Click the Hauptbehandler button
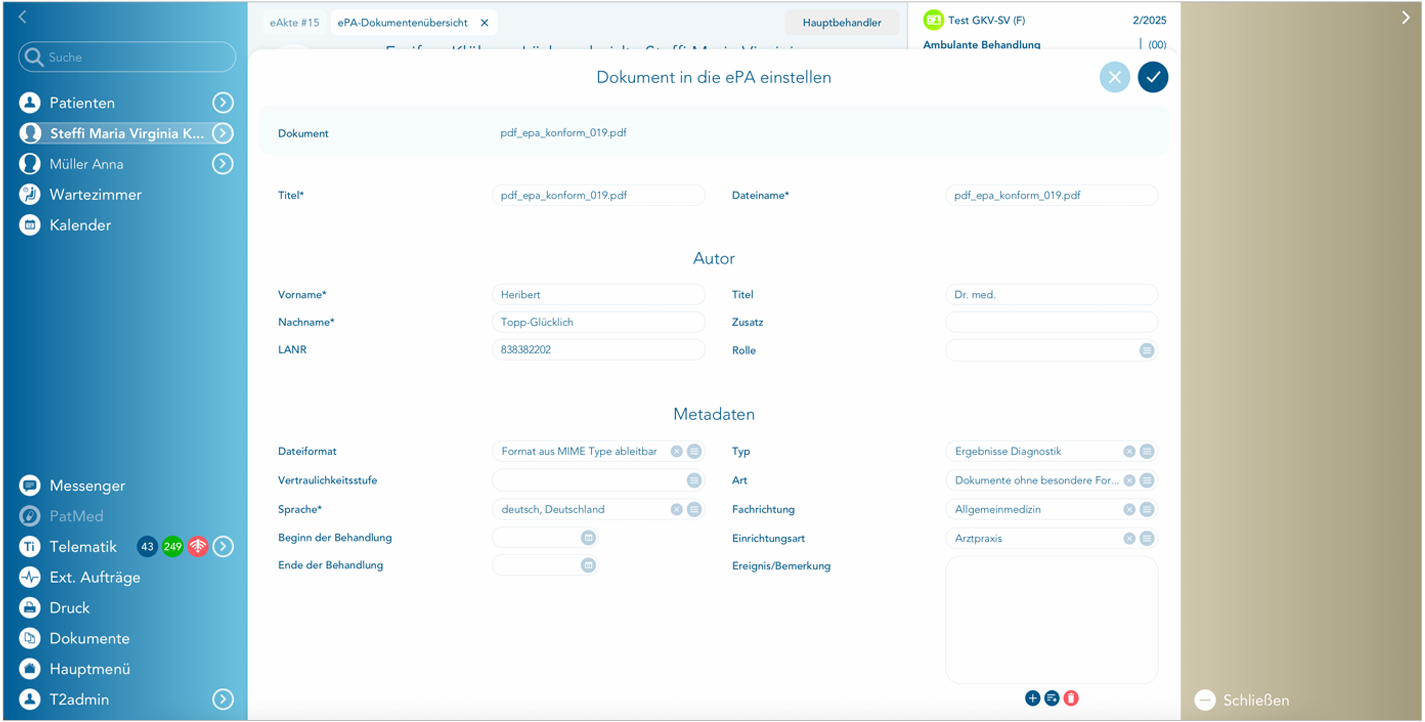 (842, 22)
